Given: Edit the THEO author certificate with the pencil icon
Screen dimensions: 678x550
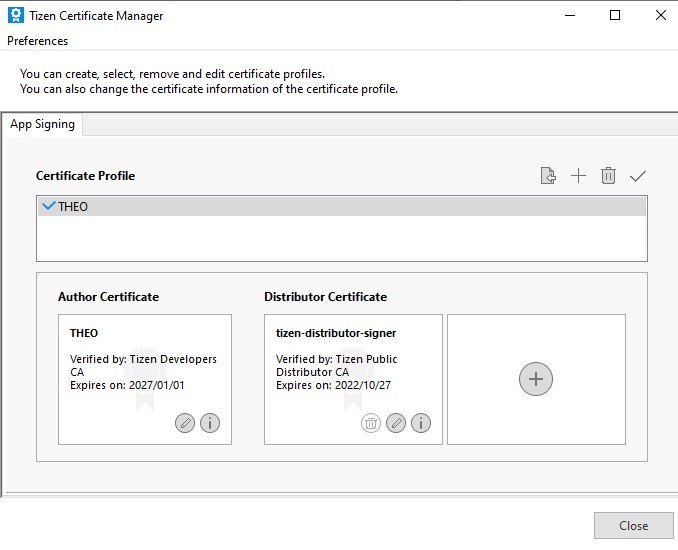Looking at the screenshot, I should (185, 423).
